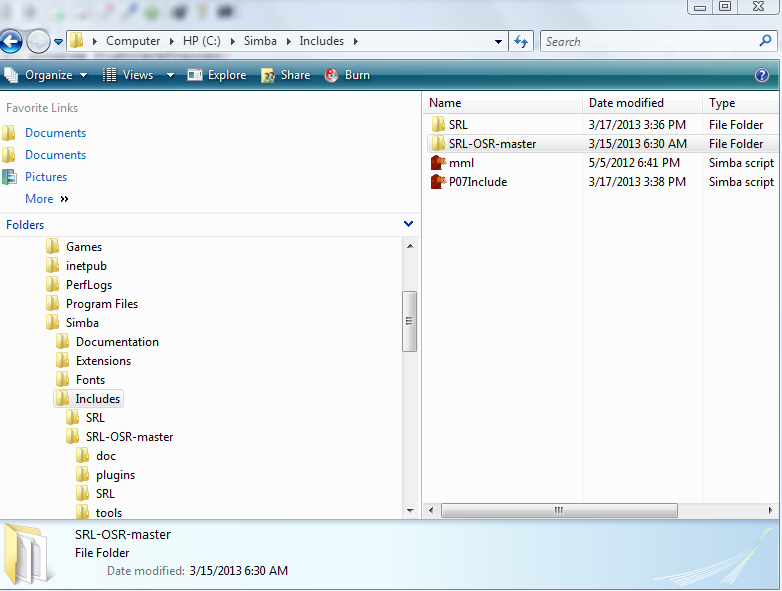
Task: Select Simba folder in the tree
Action: coord(82,323)
